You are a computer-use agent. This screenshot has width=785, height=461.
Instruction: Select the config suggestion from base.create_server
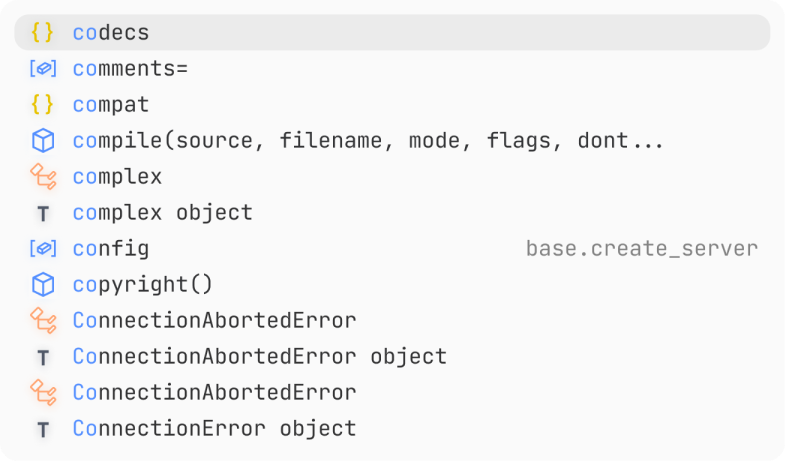(x=392, y=249)
